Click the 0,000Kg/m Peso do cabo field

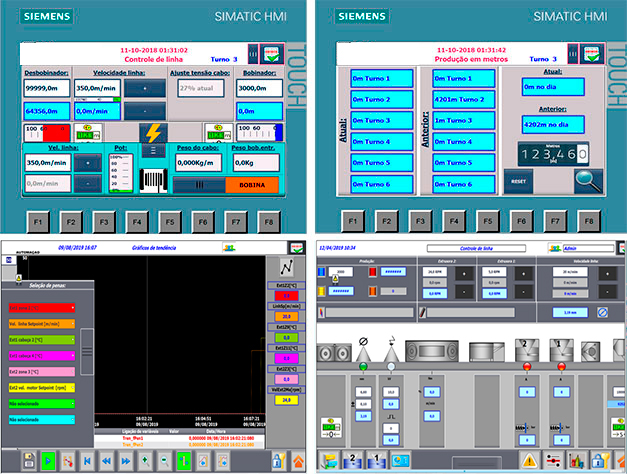pos(198,163)
